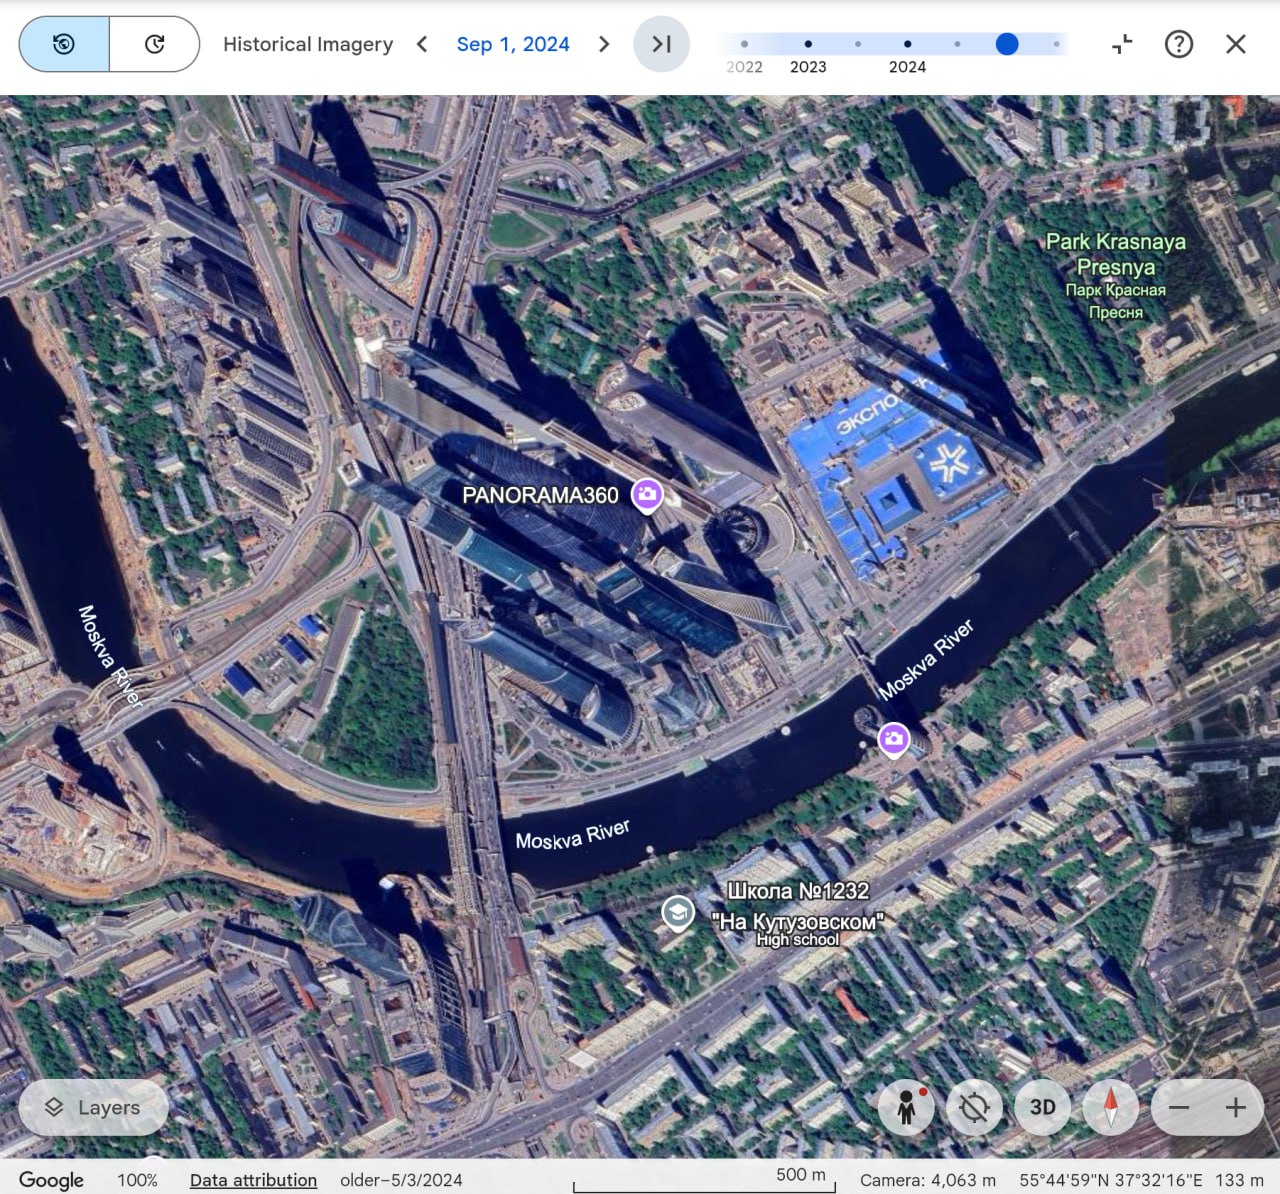Toggle the 3D view button
The width and height of the screenshot is (1280, 1194).
pos(1042,1107)
